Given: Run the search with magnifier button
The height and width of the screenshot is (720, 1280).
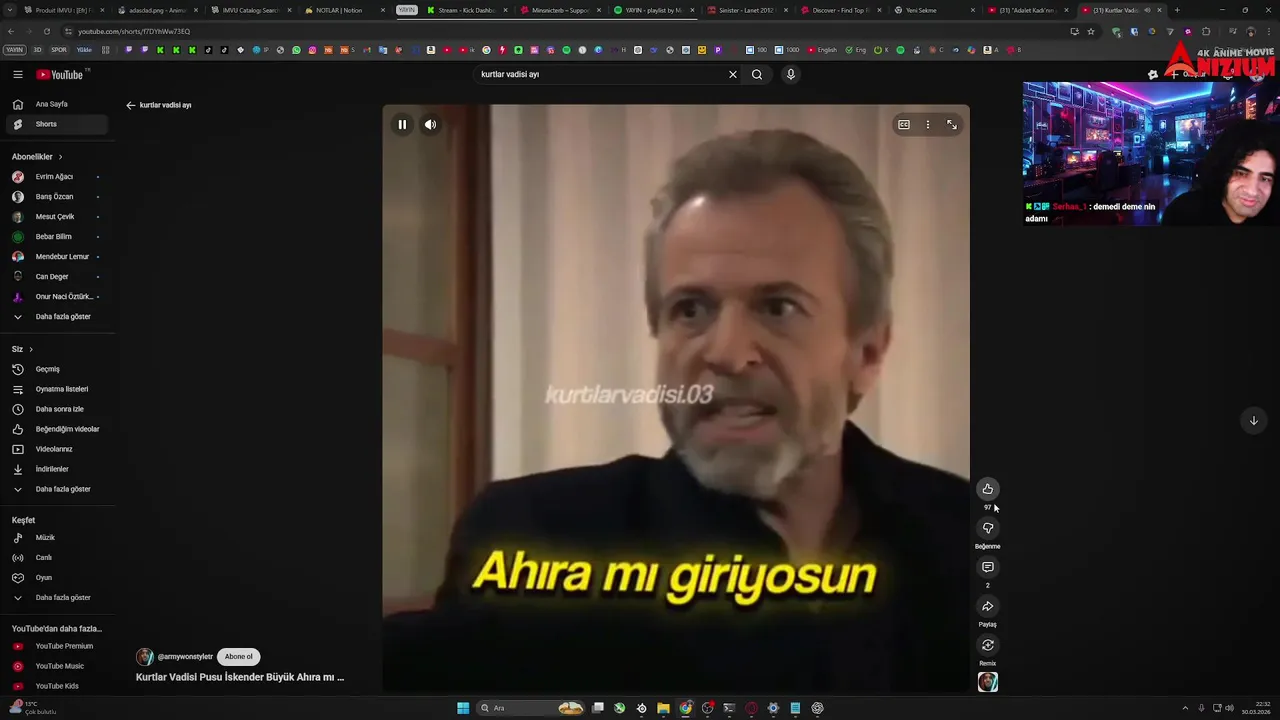Looking at the screenshot, I should pos(757,74).
